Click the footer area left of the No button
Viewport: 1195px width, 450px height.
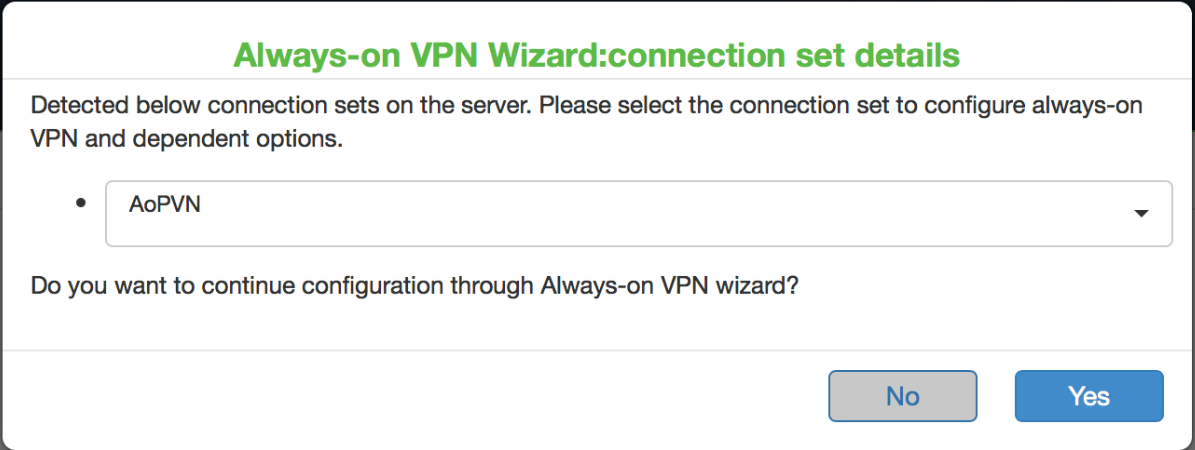pos(400,396)
